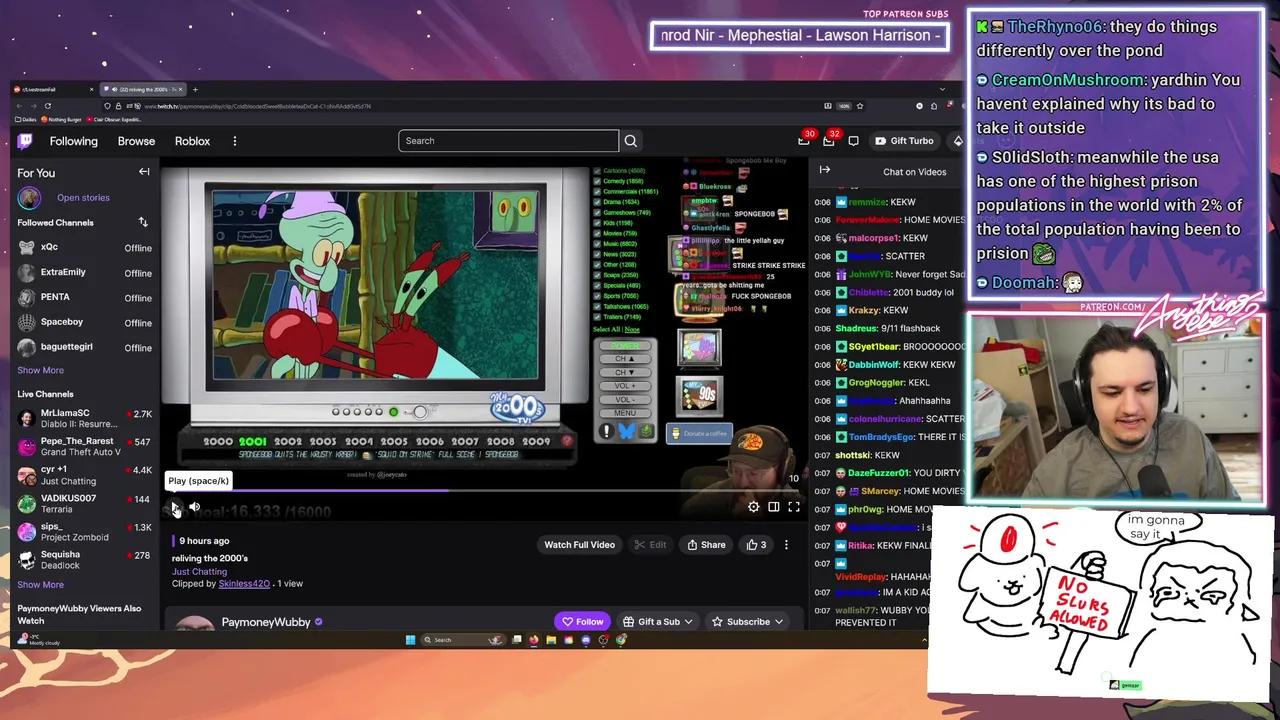1280x720 pixels.
Task: Show more live channels
Action: [40, 585]
